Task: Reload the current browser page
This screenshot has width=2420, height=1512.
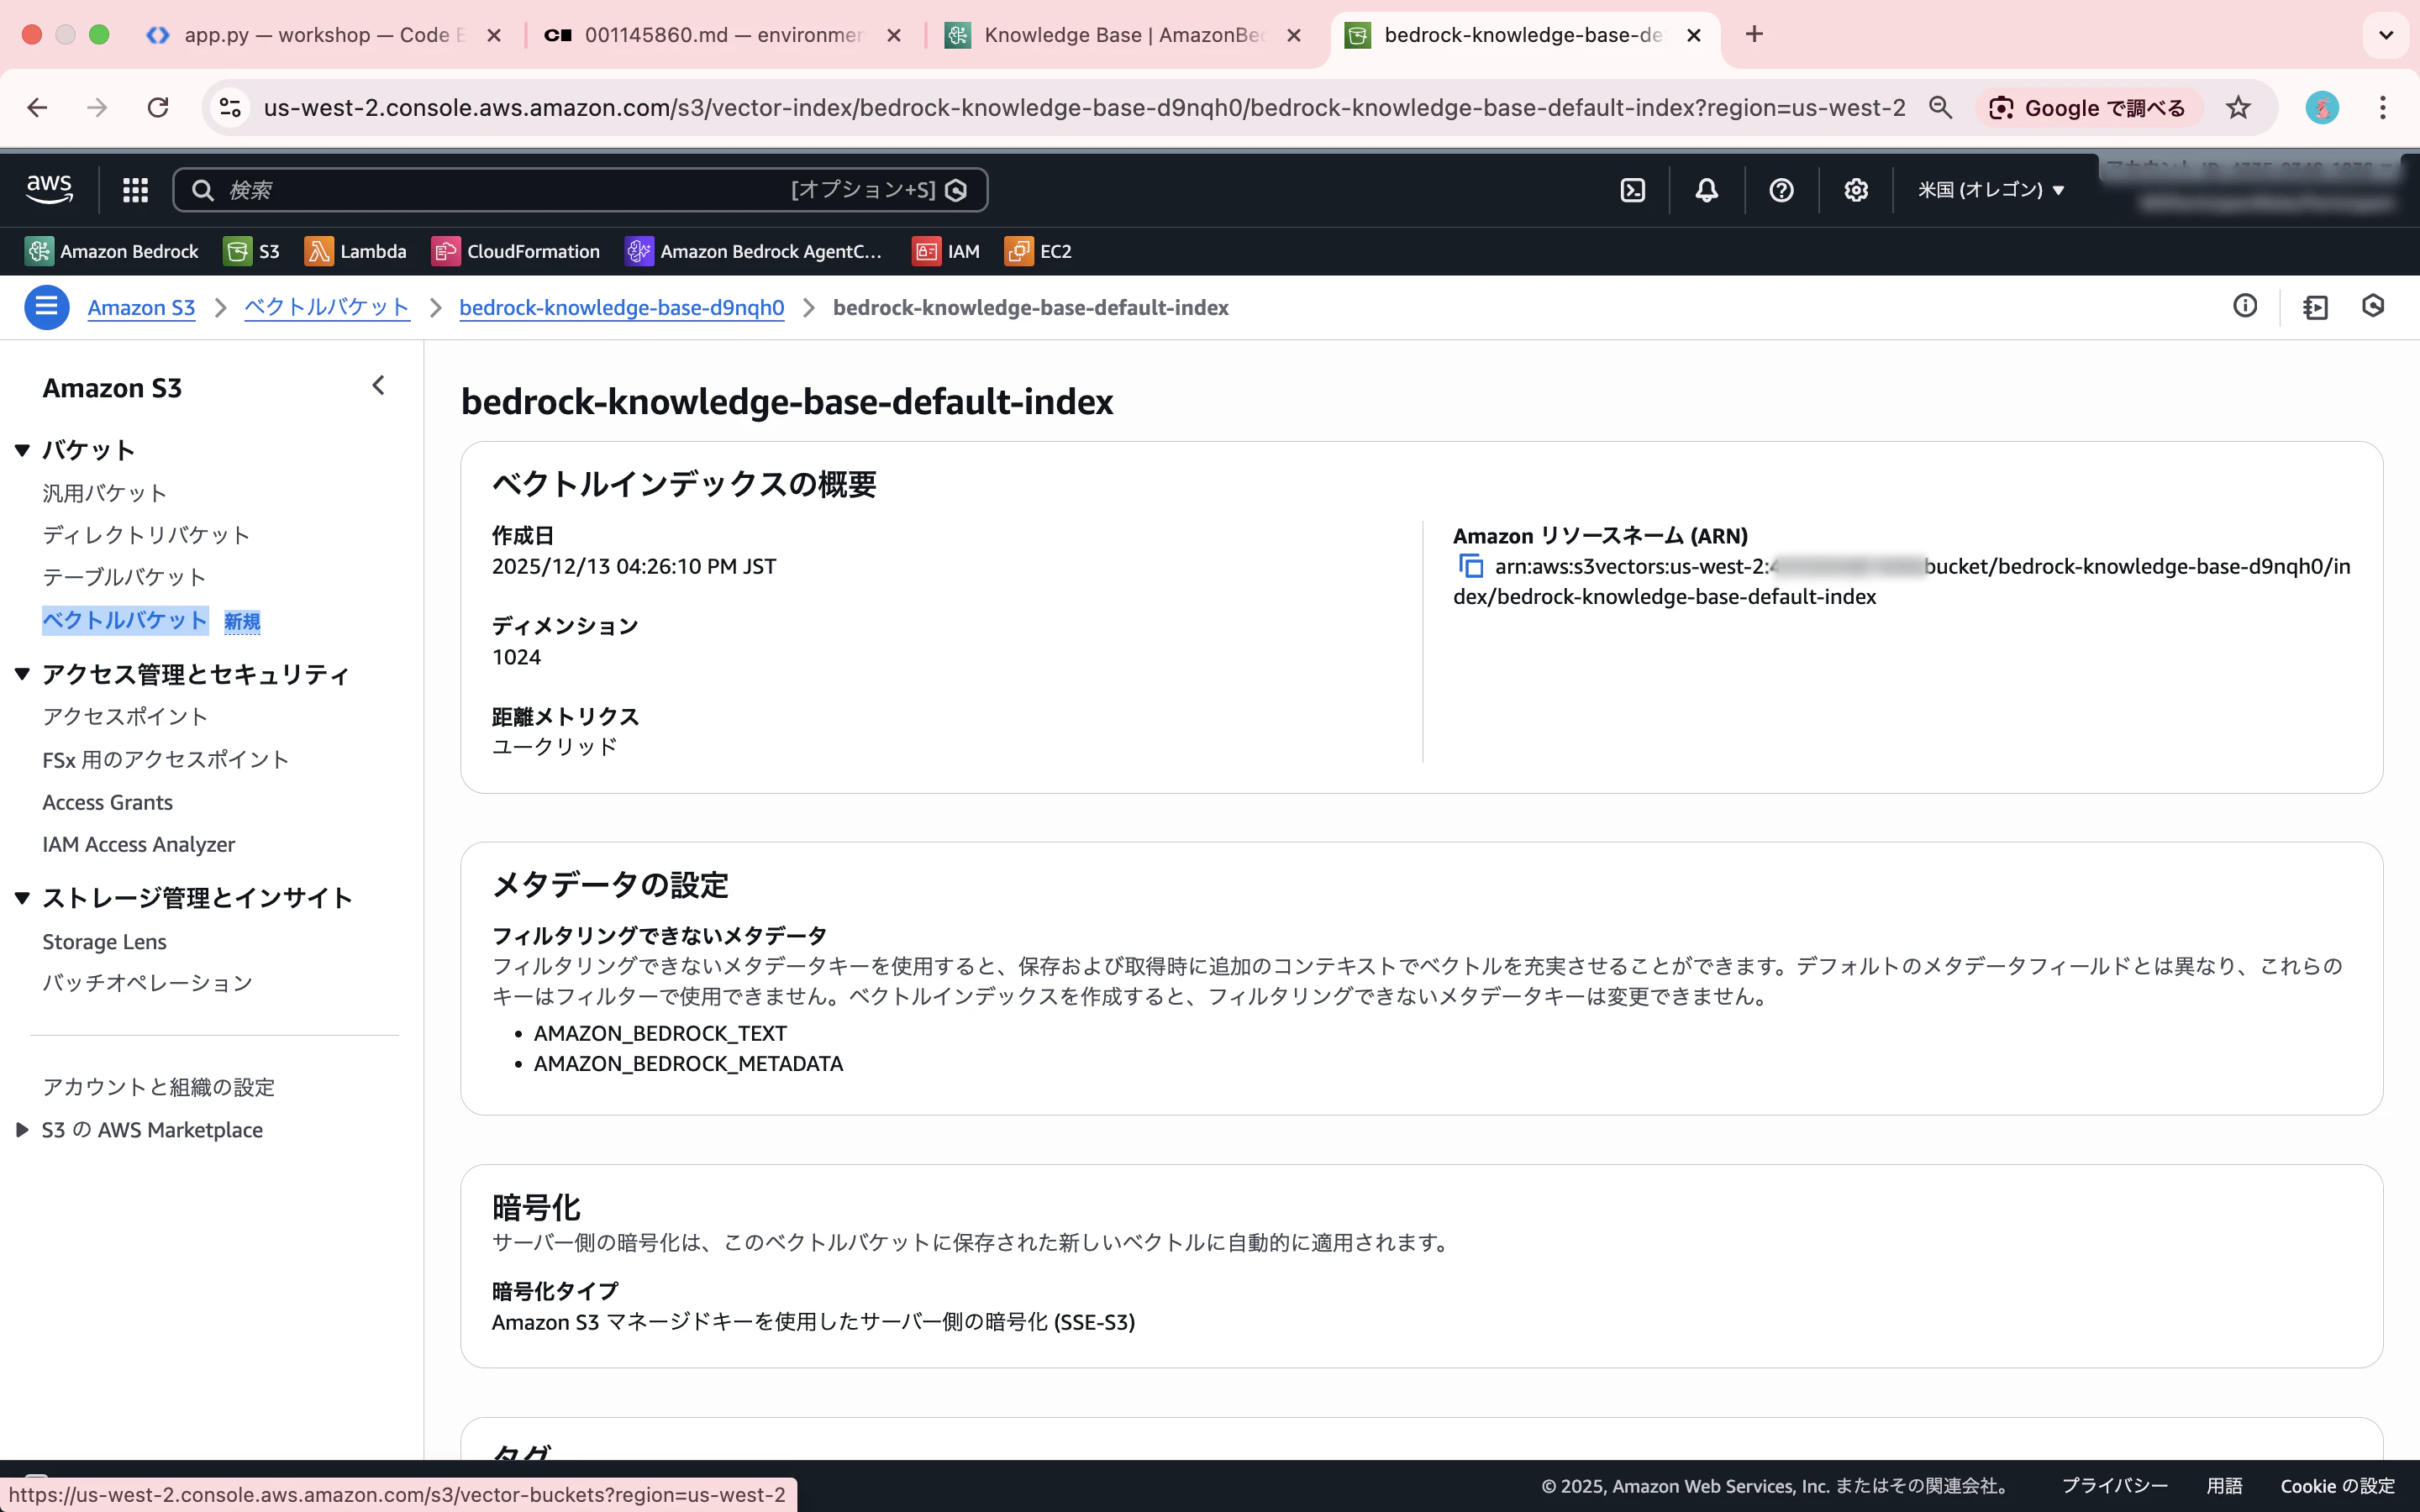Action: pyautogui.click(x=157, y=107)
